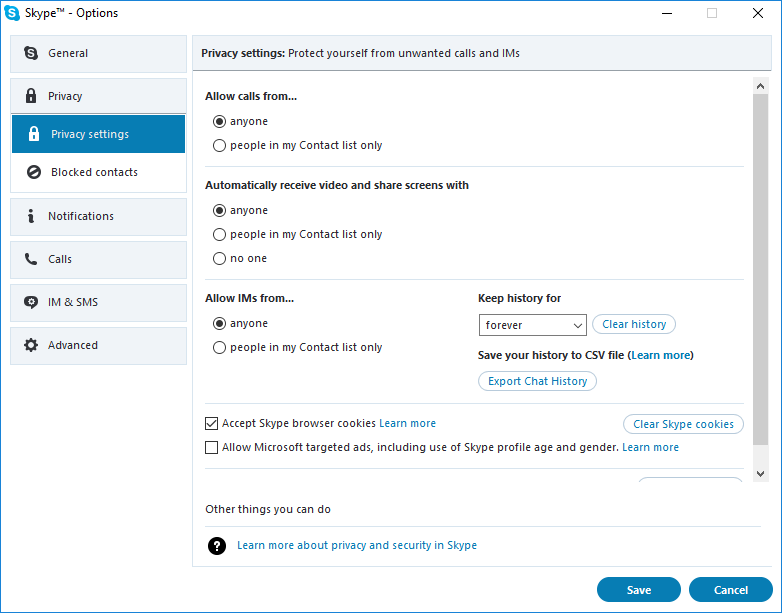
Task: Click the Skype logo in title bar
Action: point(12,13)
